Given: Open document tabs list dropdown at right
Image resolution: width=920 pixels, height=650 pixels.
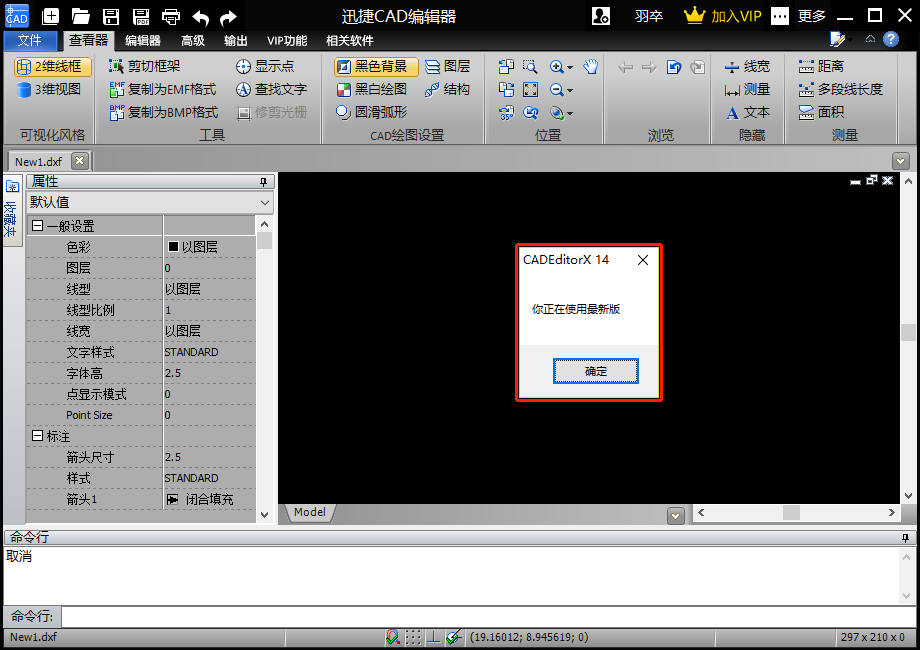Looking at the screenshot, I should 901,160.
